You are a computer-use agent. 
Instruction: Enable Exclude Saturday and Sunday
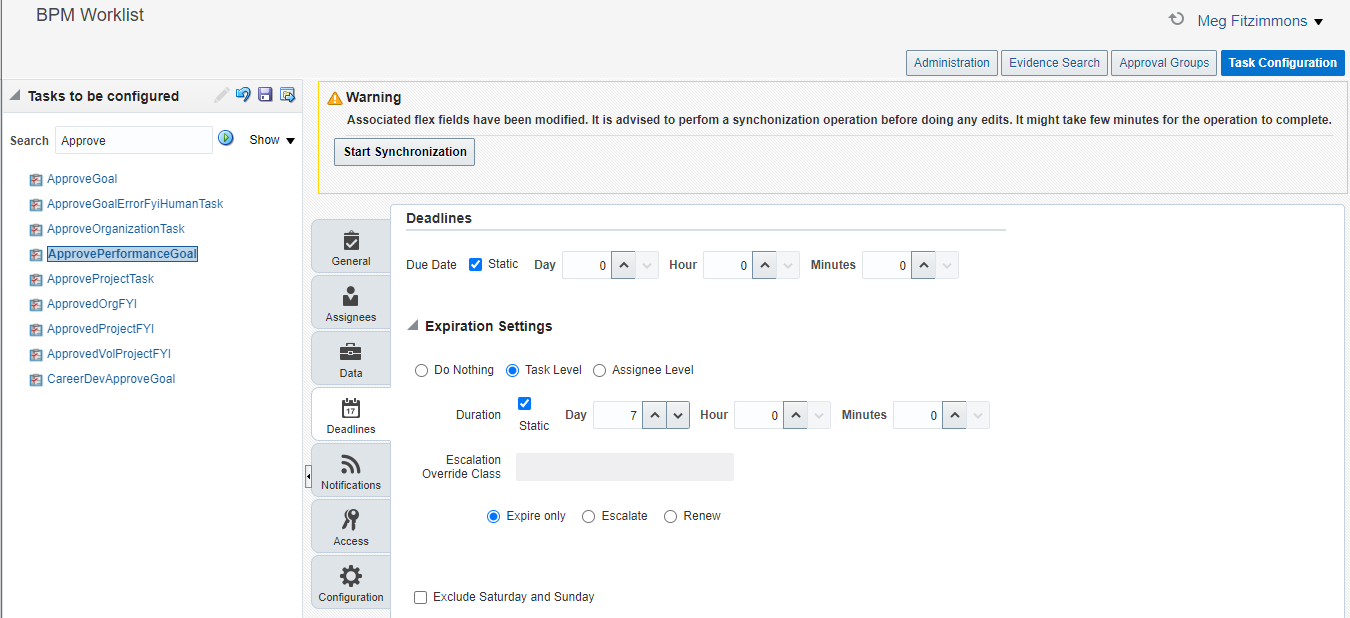pos(421,597)
